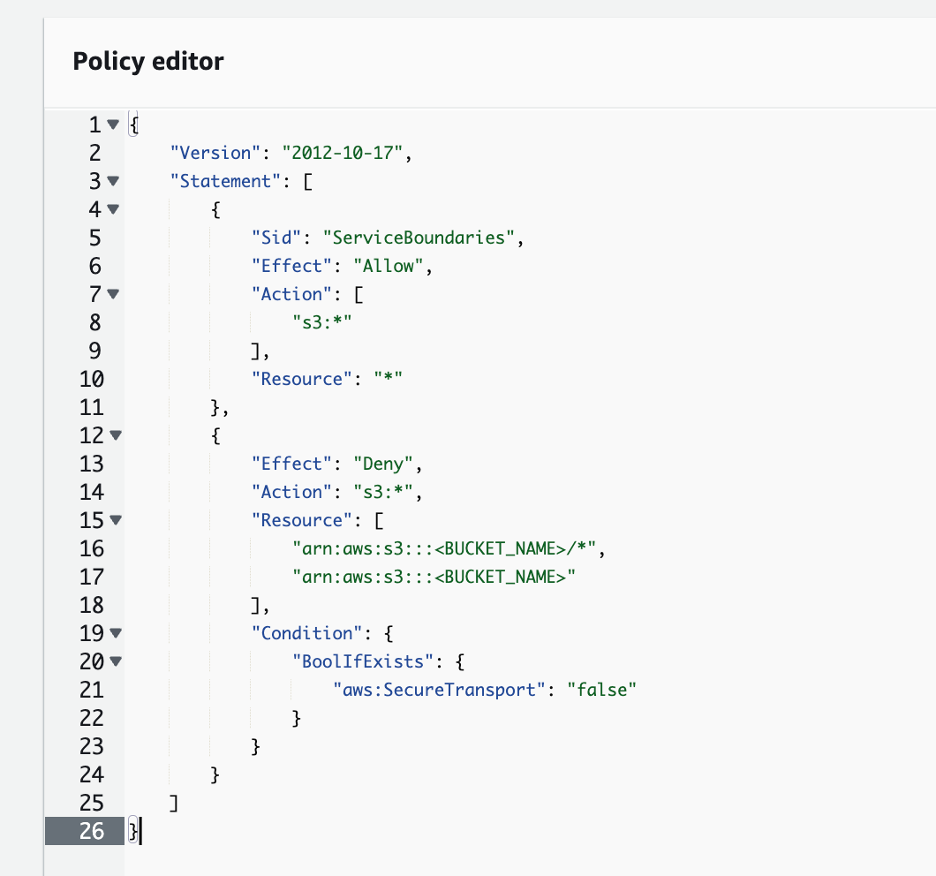Click the Policy editor heading
936x876 pixels.
tap(148, 62)
